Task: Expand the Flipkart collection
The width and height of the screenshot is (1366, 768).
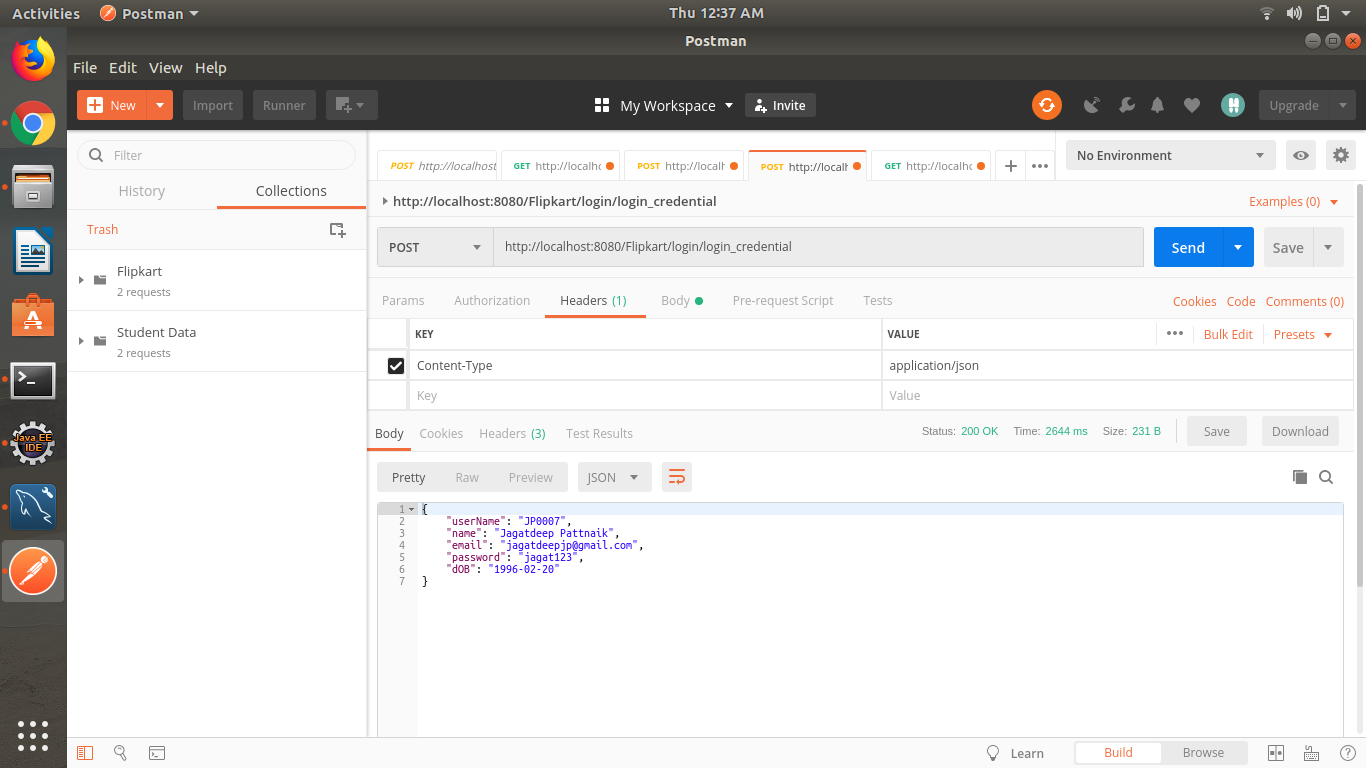Action: click(x=81, y=280)
